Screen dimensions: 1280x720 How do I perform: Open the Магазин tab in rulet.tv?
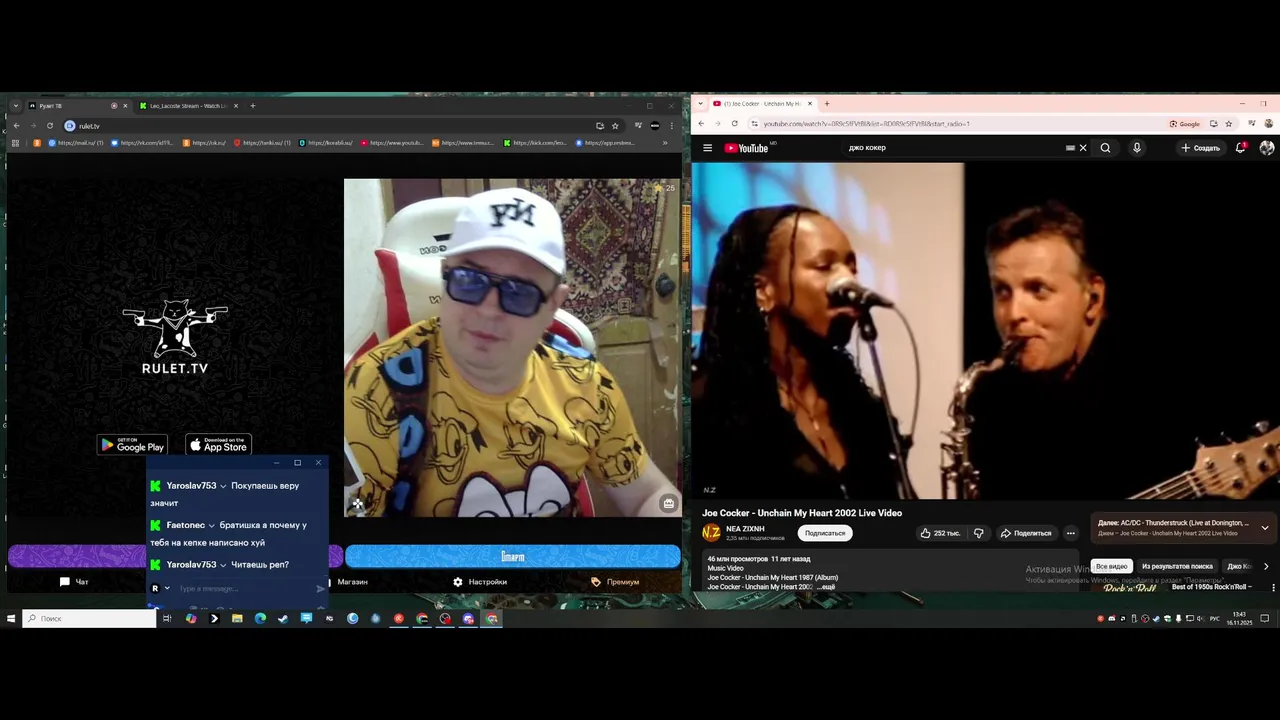click(346, 582)
